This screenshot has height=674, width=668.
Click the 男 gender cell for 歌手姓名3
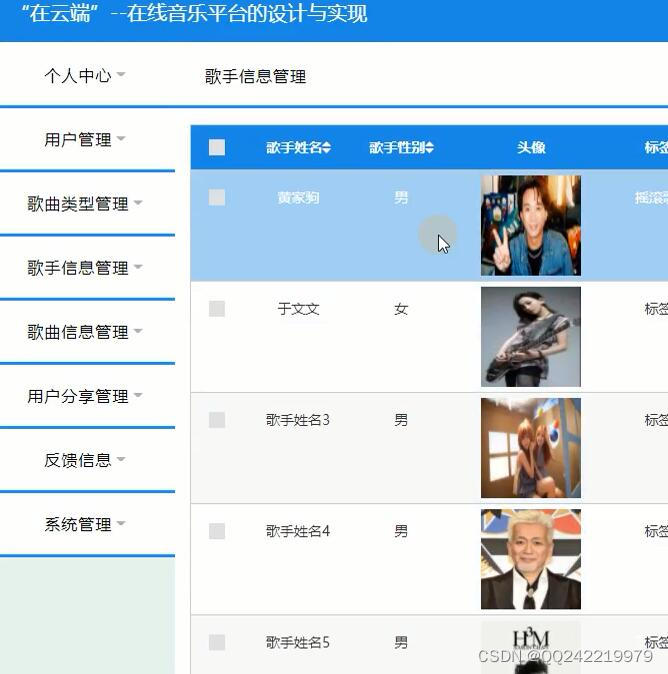pyautogui.click(x=401, y=420)
